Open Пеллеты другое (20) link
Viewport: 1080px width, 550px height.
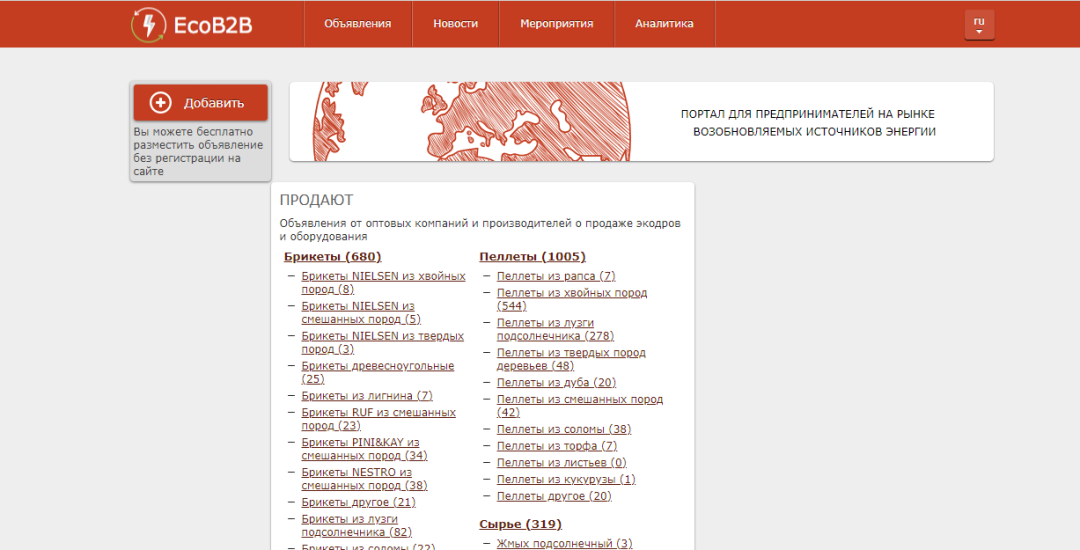tap(554, 496)
